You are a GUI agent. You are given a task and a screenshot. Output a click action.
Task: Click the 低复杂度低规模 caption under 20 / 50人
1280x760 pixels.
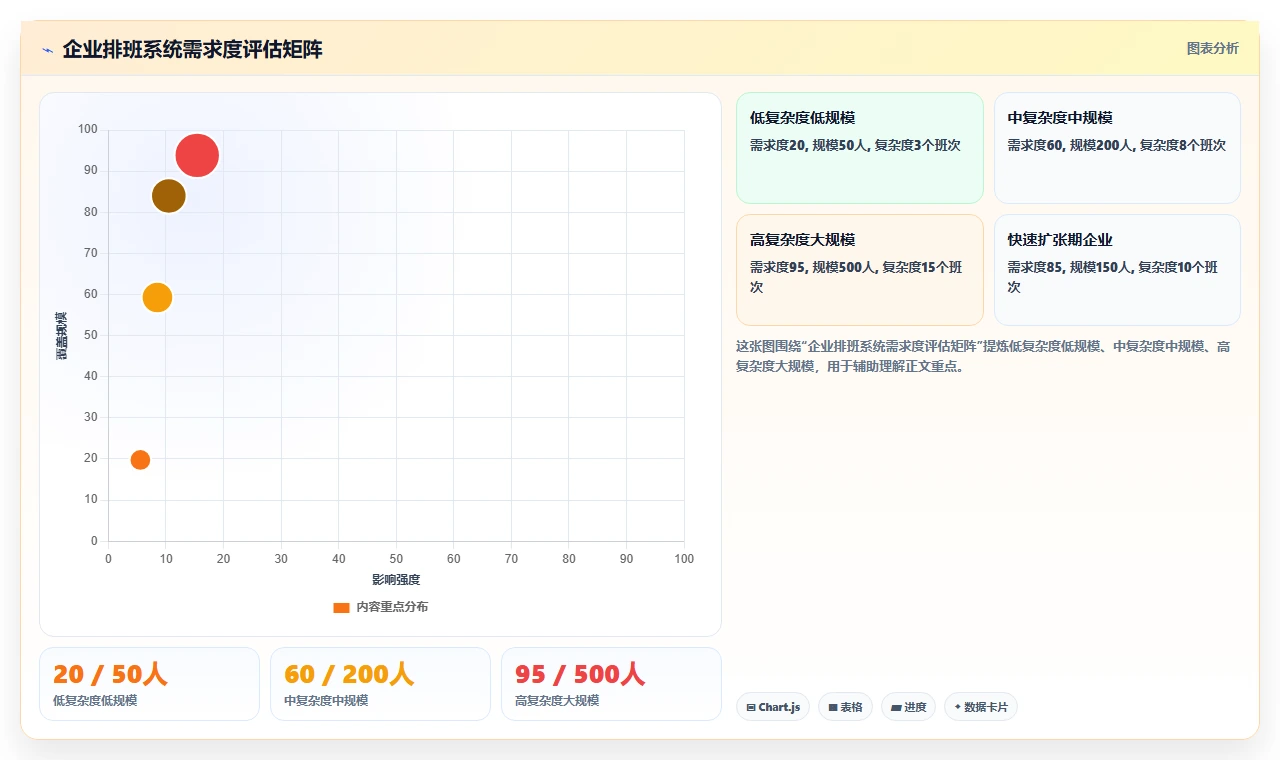[95, 701]
